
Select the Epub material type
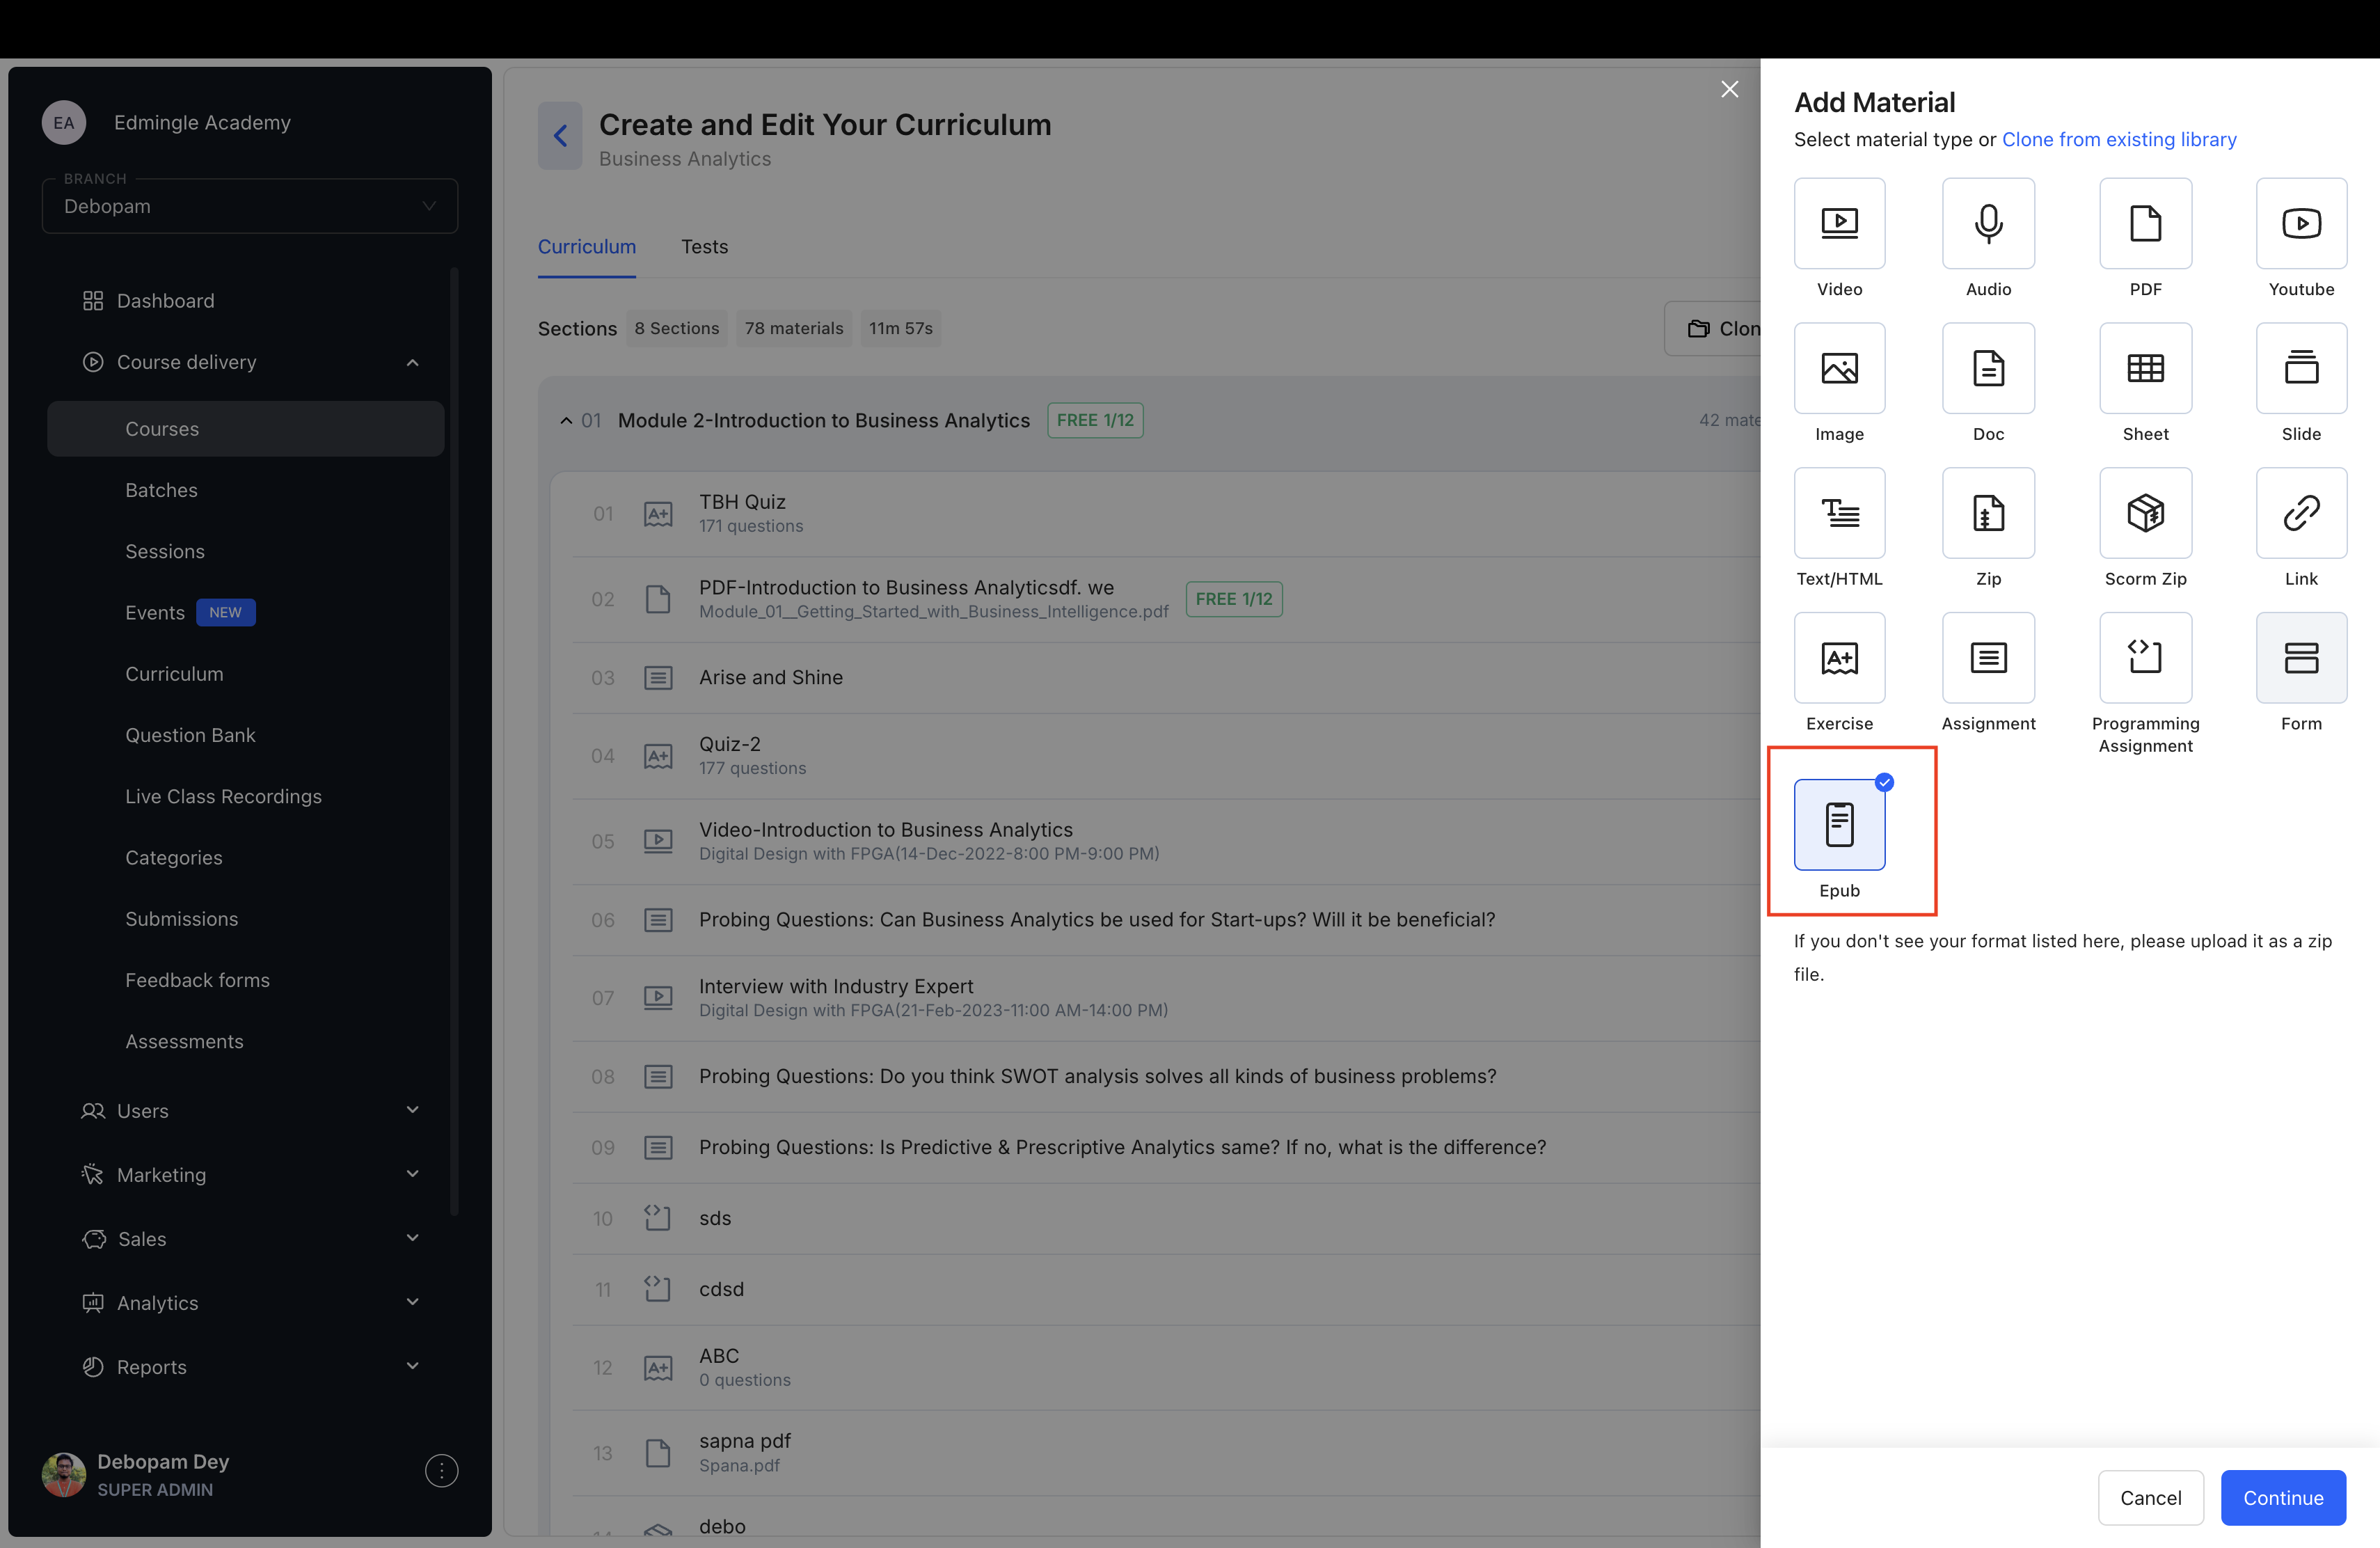1839,824
